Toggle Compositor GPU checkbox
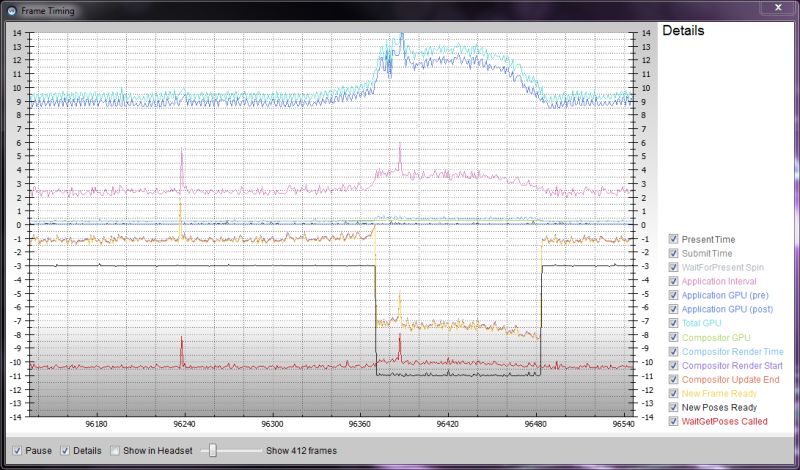This screenshot has height=470, width=800. 673,337
